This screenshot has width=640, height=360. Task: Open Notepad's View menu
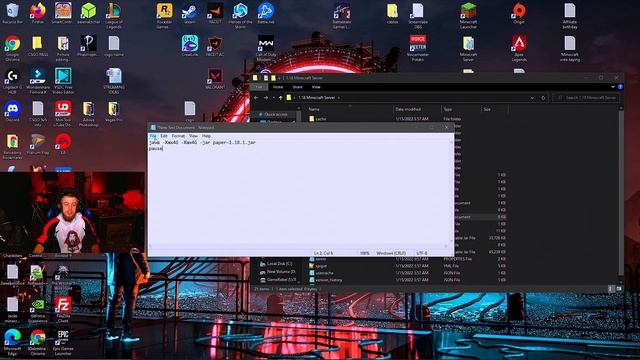click(193, 136)
